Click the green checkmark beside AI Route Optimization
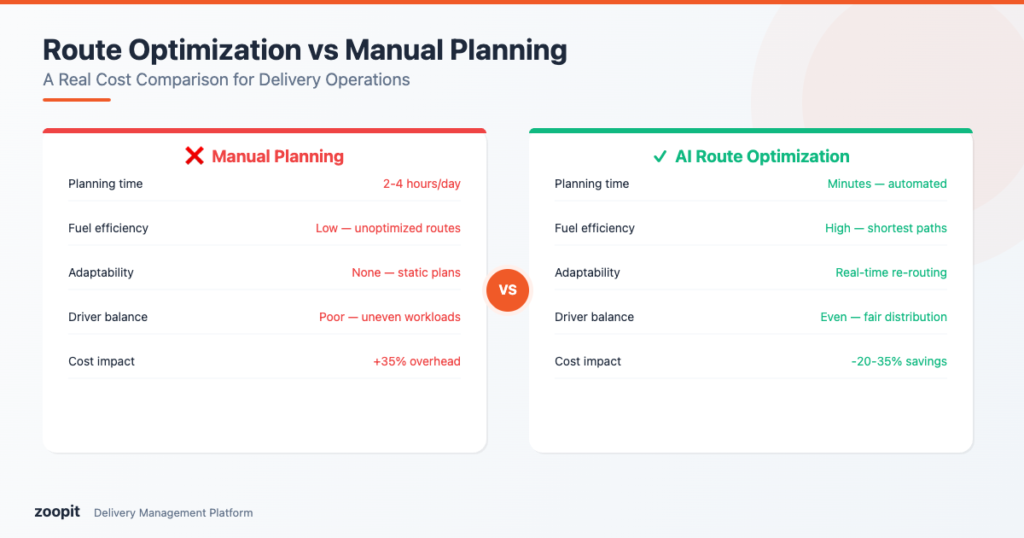 [659, 156]
